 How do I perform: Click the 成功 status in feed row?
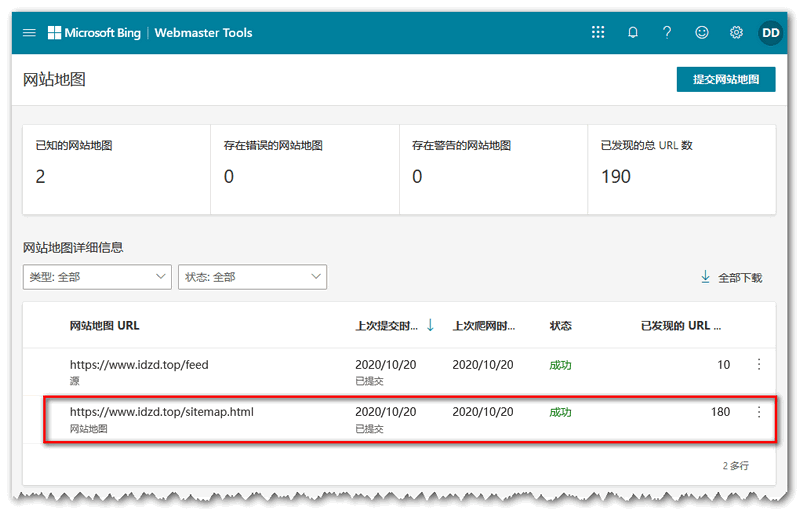pyautogui.click(x=560, y=365)
